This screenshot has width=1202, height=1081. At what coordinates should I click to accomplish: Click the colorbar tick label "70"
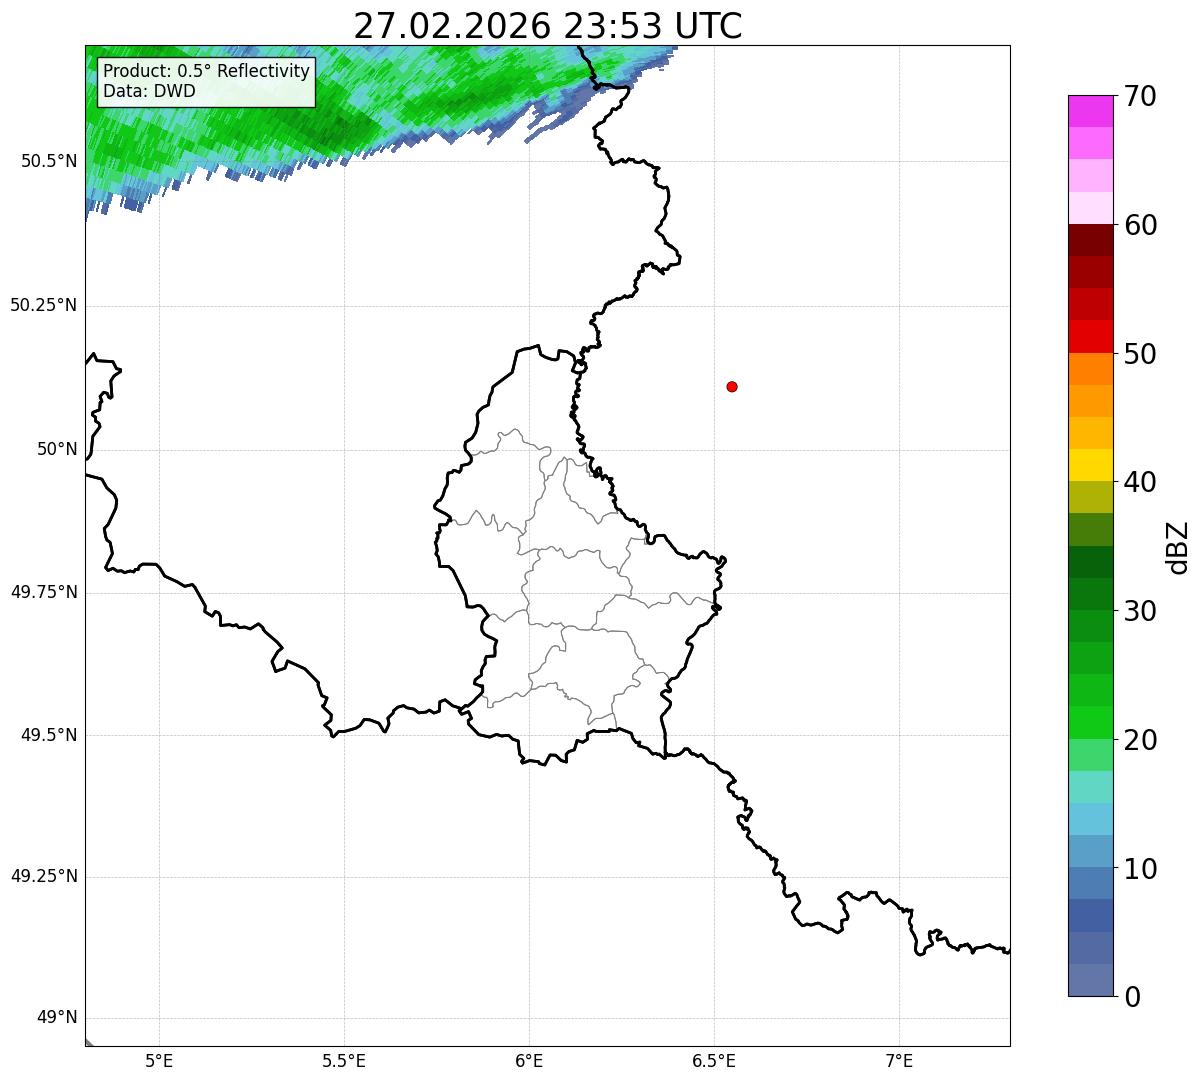1140,97
